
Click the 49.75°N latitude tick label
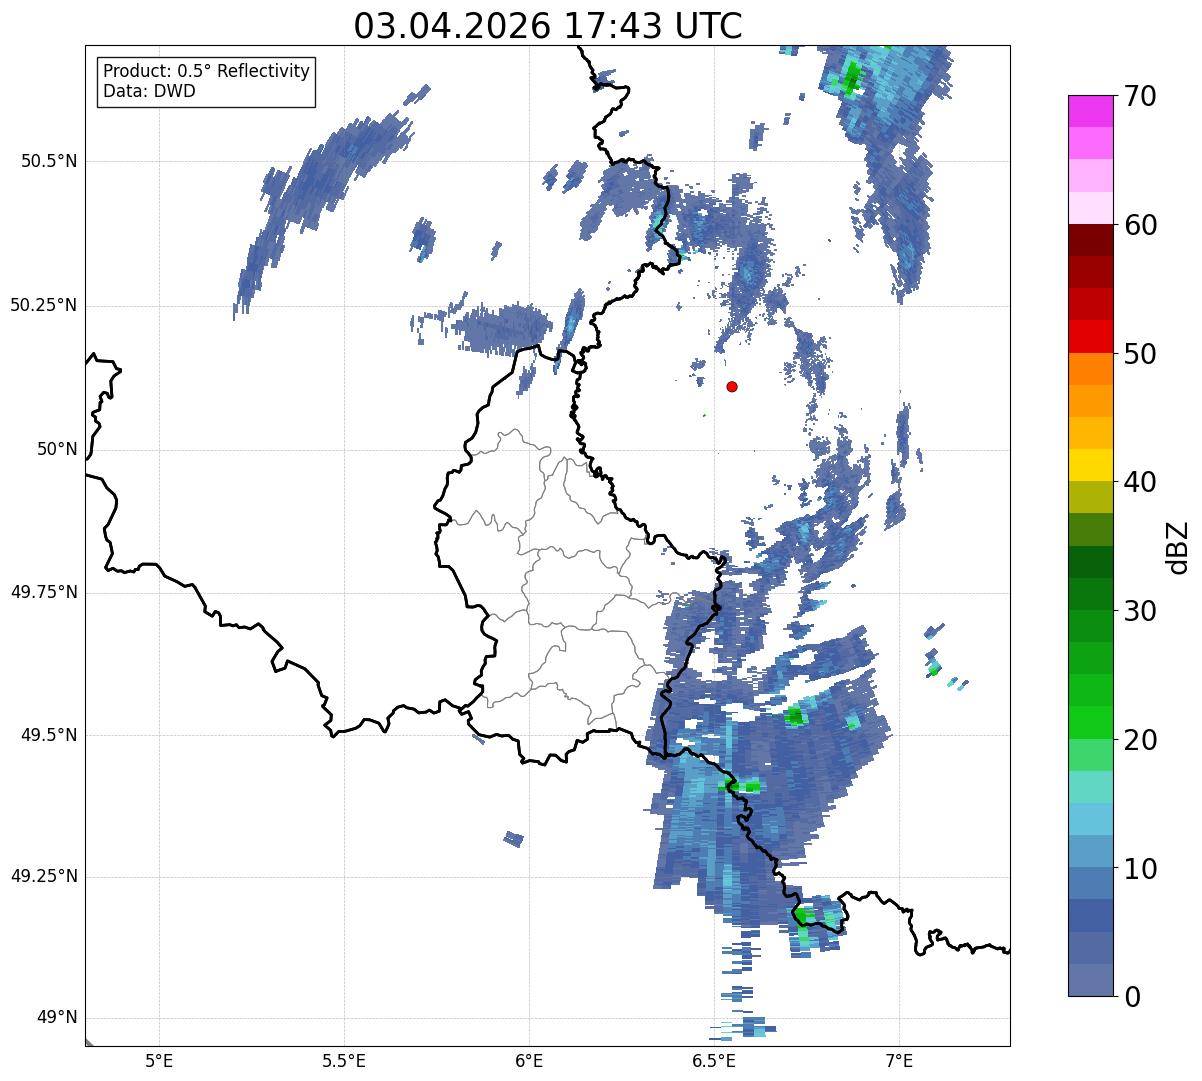(x=43, y=592)
